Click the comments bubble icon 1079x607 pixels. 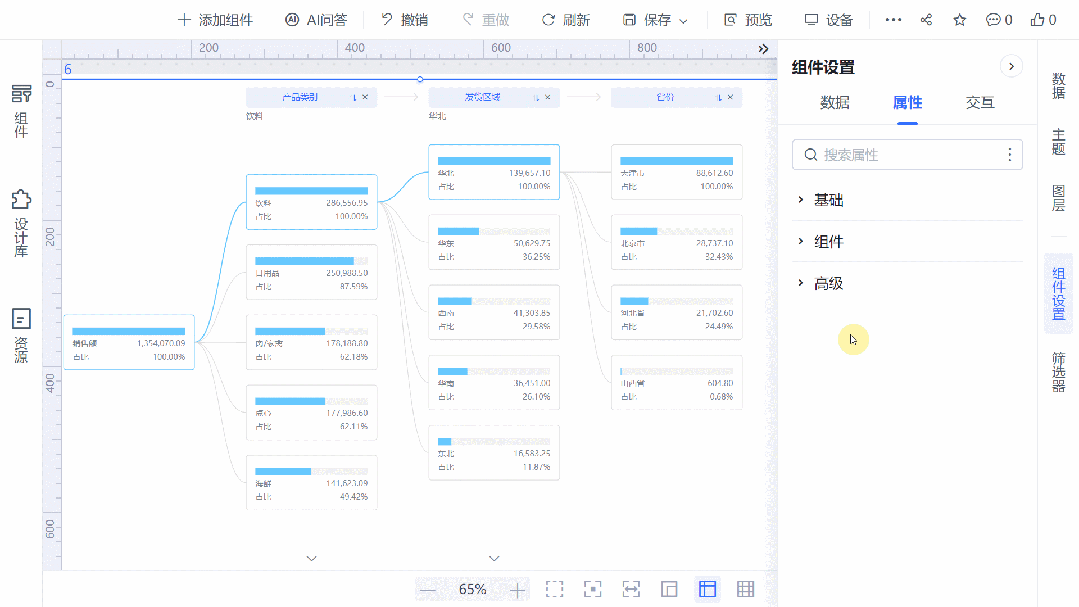(998, 20)
